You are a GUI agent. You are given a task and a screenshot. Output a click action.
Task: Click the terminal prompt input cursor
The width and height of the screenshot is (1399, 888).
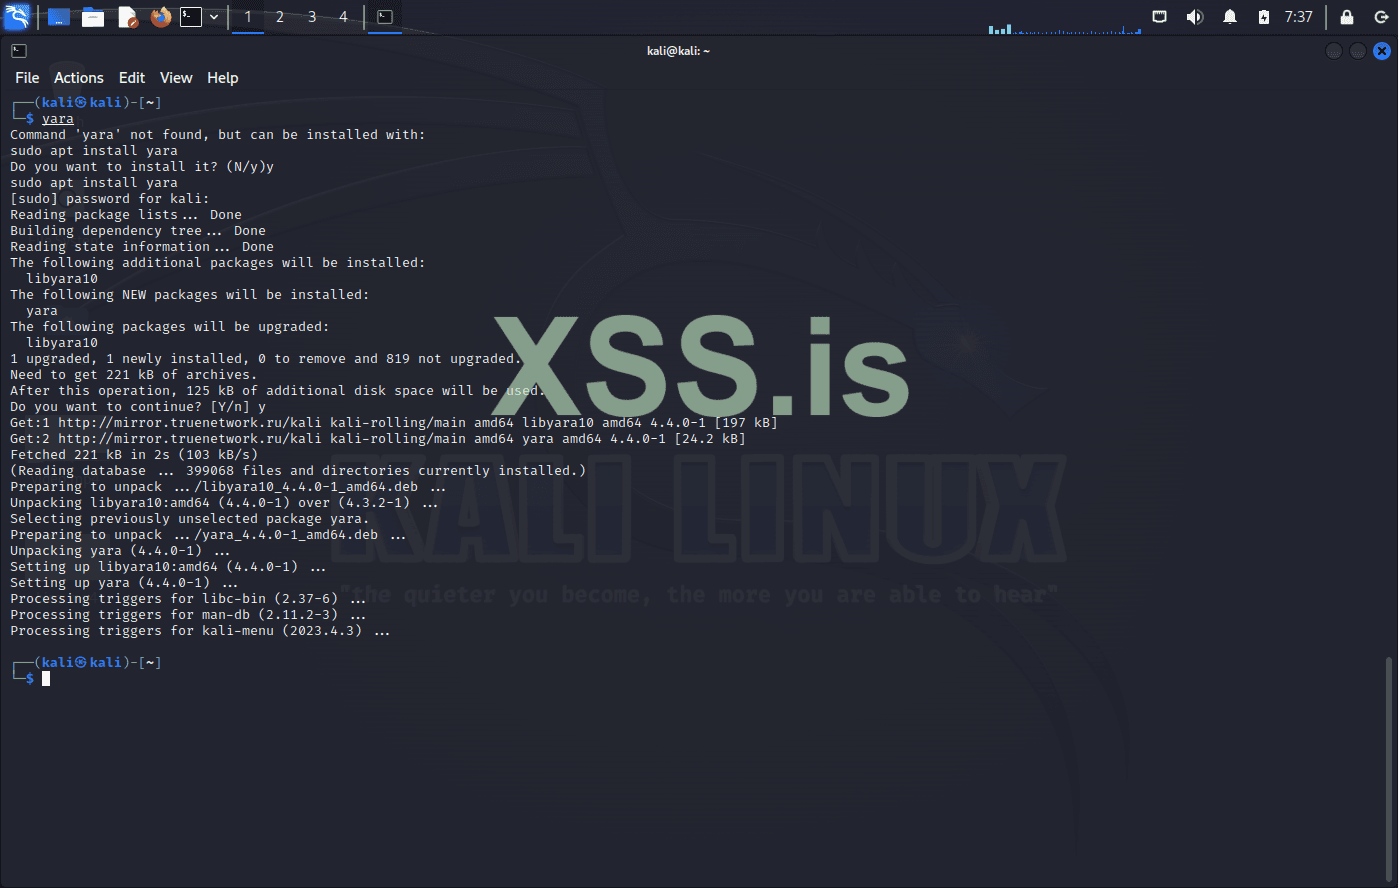click(x=45, y=678)
